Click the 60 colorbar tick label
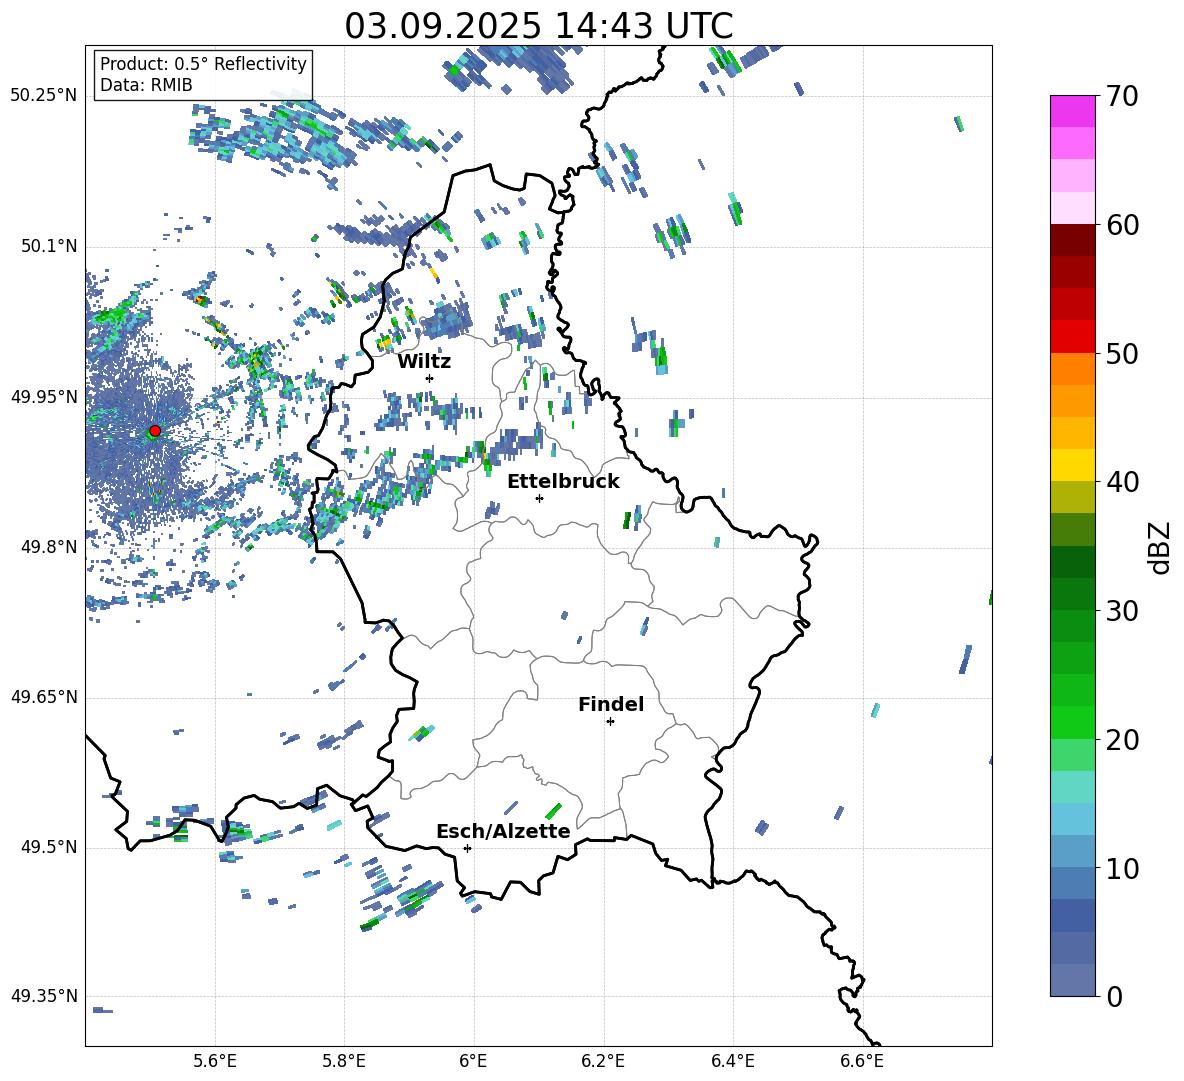The image size is (1184, 1081). coord(1122,225)
